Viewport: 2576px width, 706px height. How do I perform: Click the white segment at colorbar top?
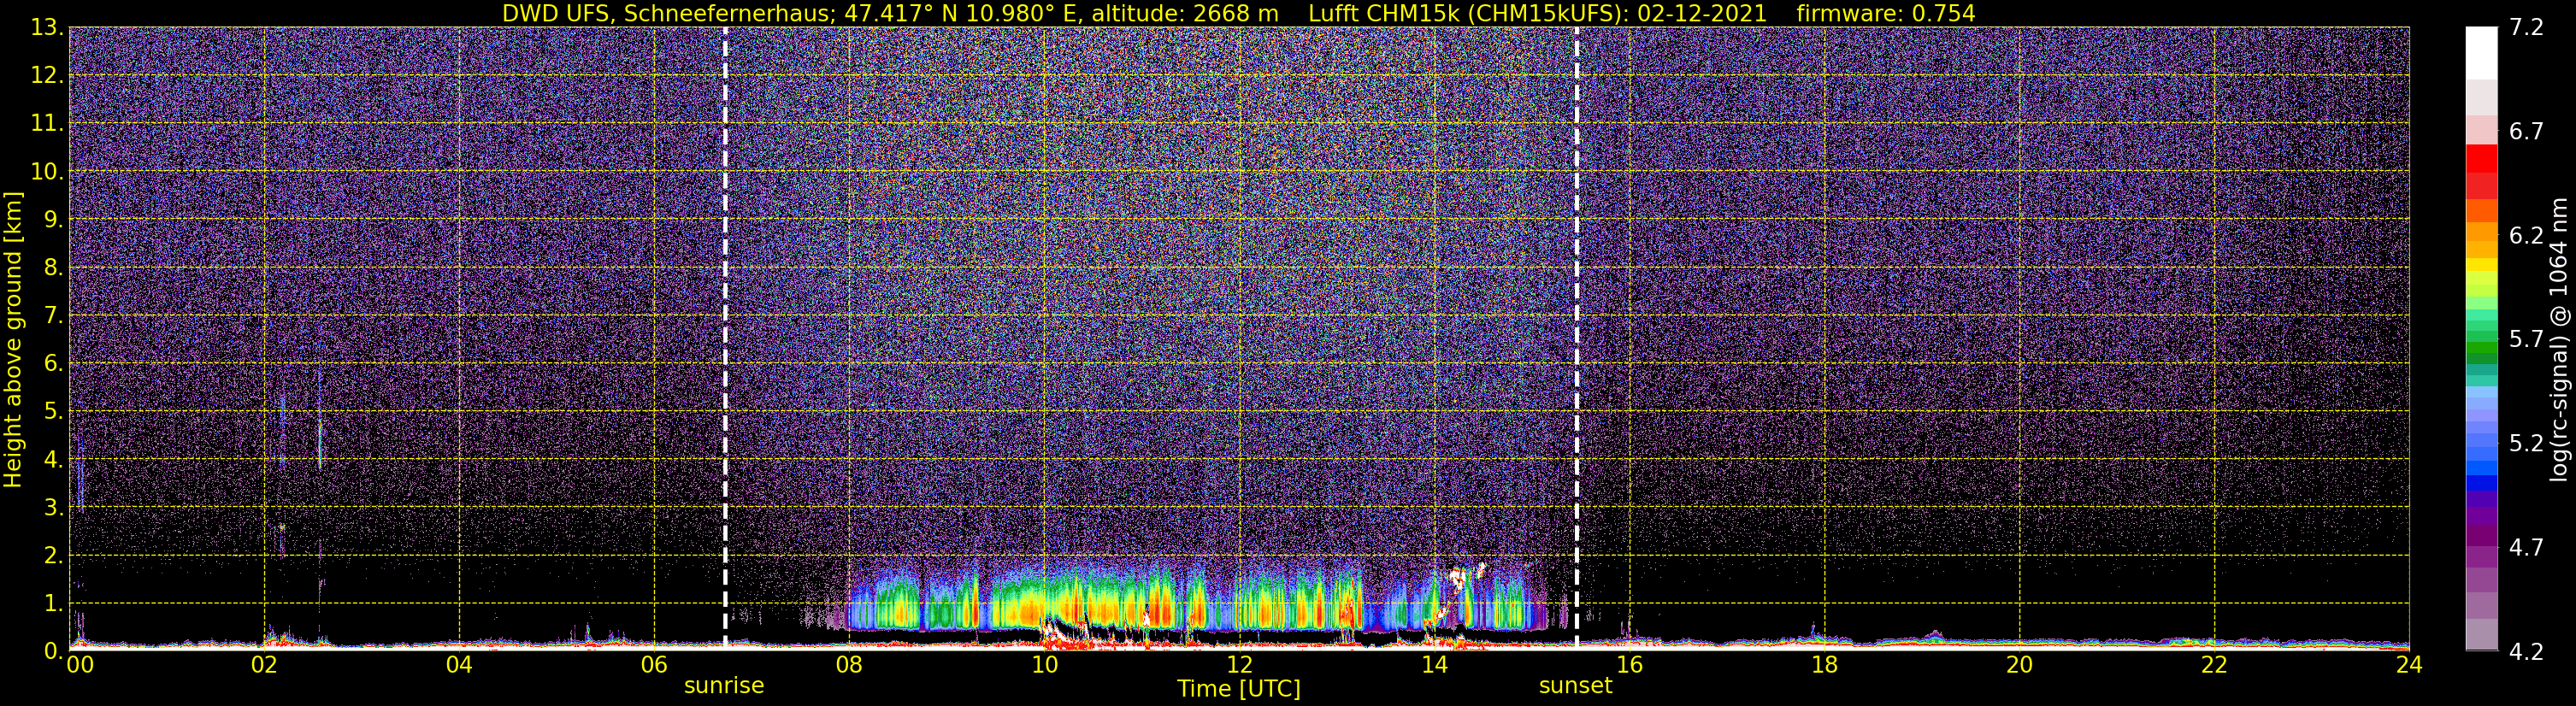click(2481, 53)
